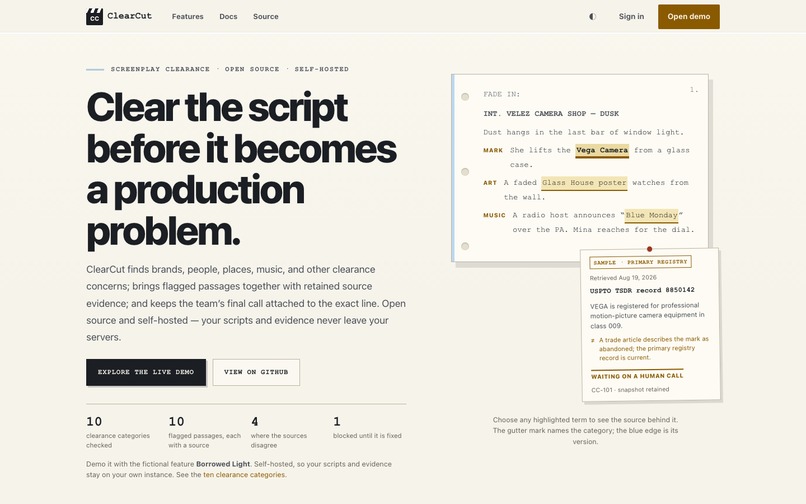Click CC-101 snapshot retained text
This screenshot has height=504, width=806.
630,390
